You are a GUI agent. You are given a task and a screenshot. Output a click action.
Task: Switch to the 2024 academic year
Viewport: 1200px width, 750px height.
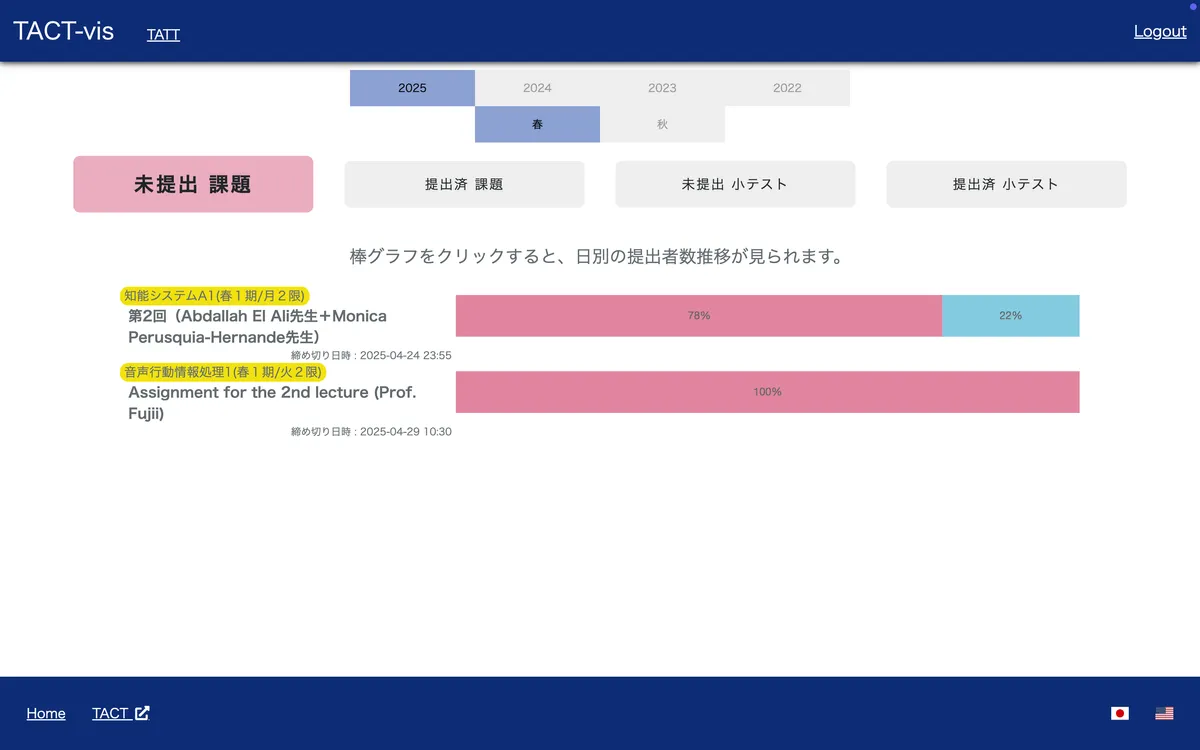coord(537,87)
